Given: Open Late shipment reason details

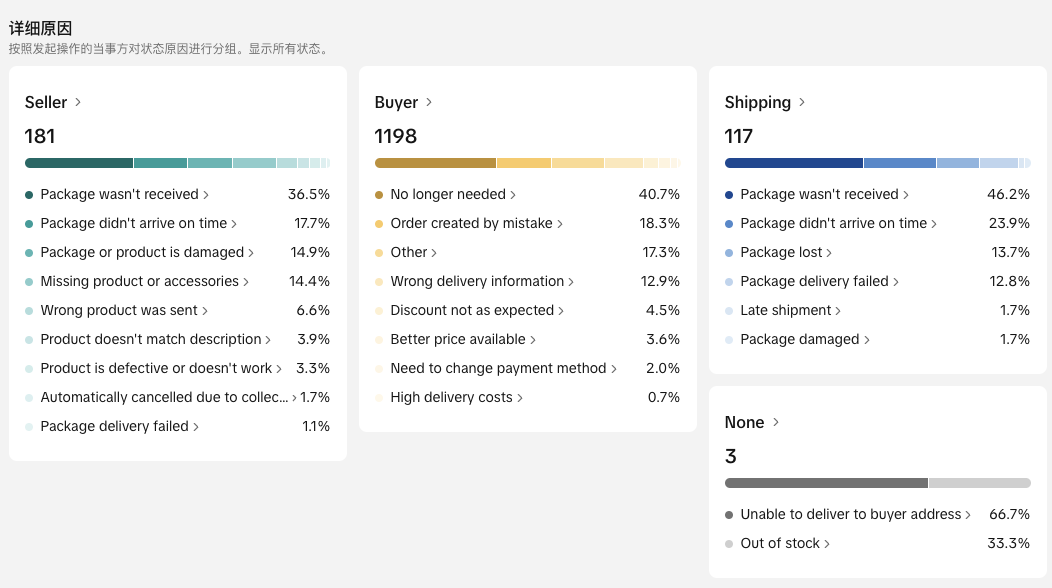Looking at the screenshot, I should click(x=790, y=311).
